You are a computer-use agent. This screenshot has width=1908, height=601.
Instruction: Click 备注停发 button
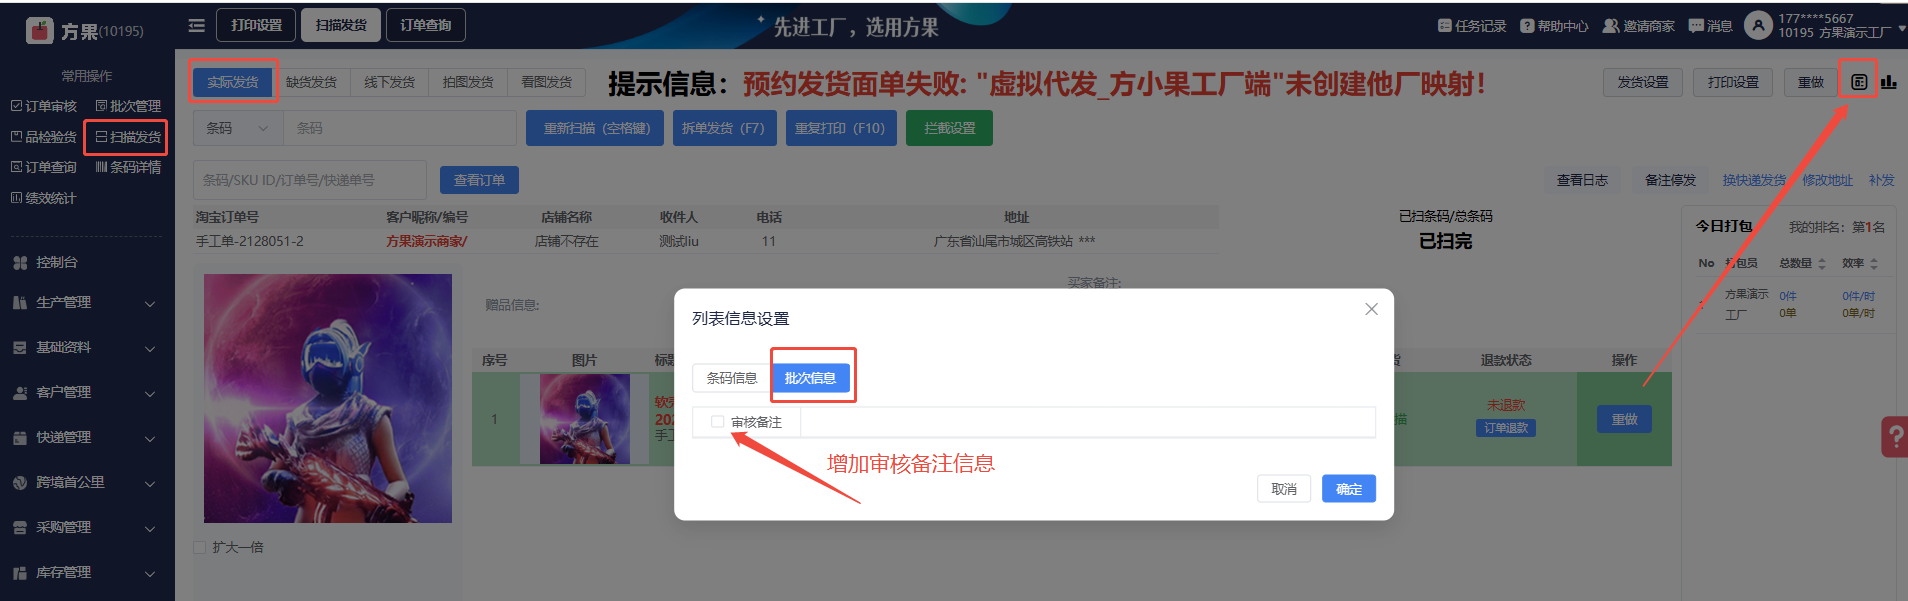[x=1670, y=180]
